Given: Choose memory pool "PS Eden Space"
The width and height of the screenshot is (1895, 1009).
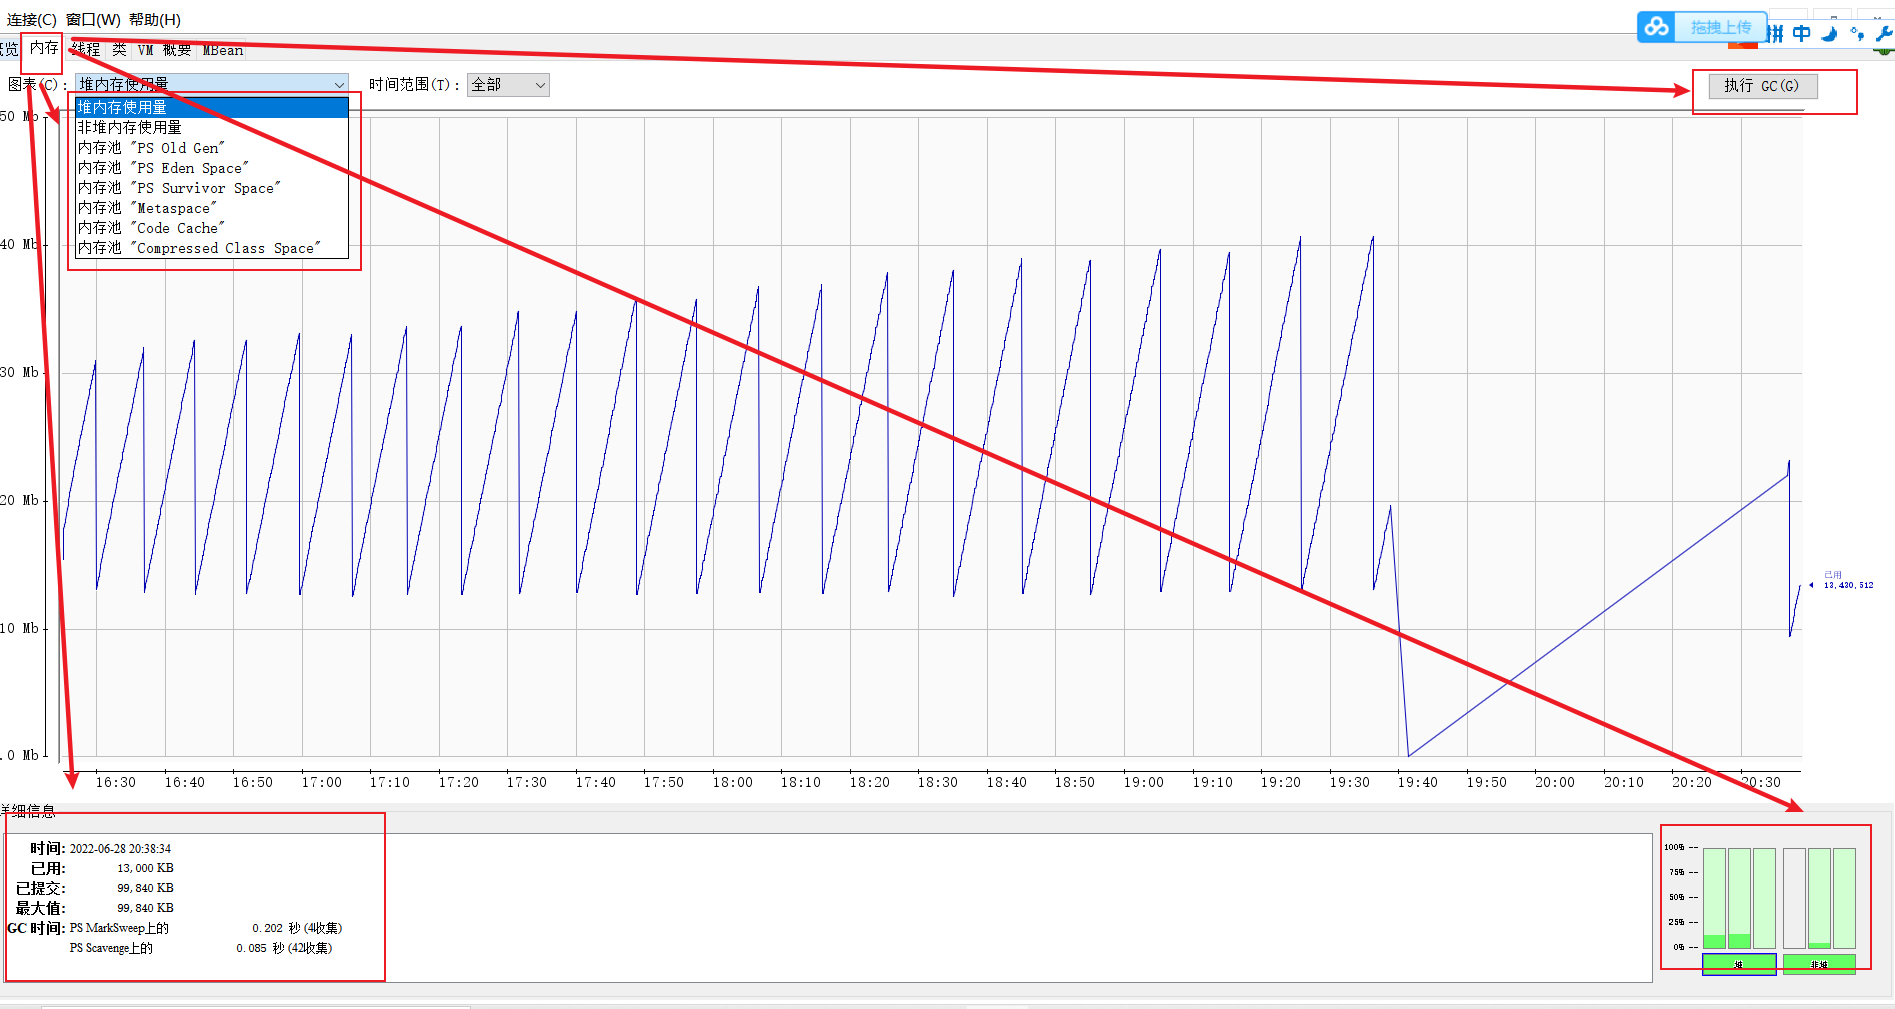Looking at the screenshot, I should [x=212, y=168].
